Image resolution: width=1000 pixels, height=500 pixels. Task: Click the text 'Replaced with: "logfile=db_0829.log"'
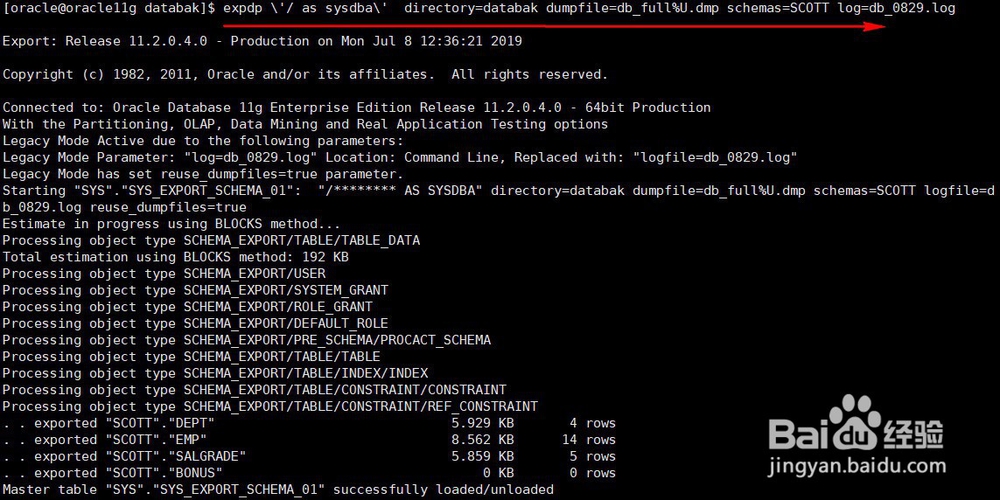pos(656,158)
